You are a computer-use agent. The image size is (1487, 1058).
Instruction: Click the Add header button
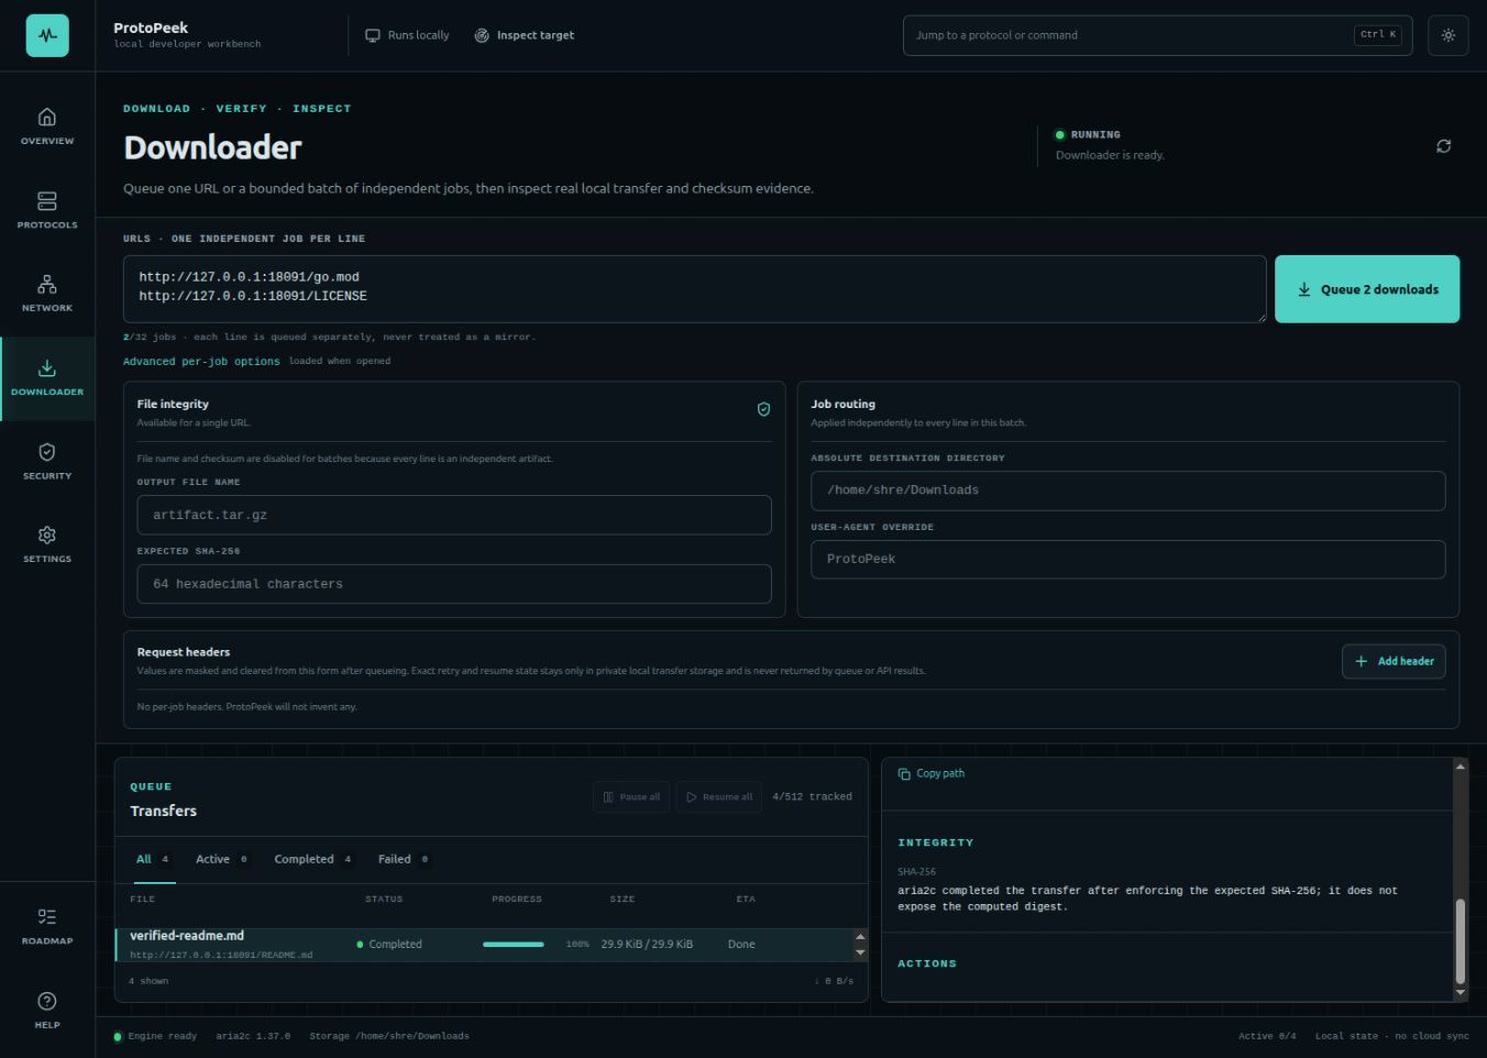(x=1393, y=661)
